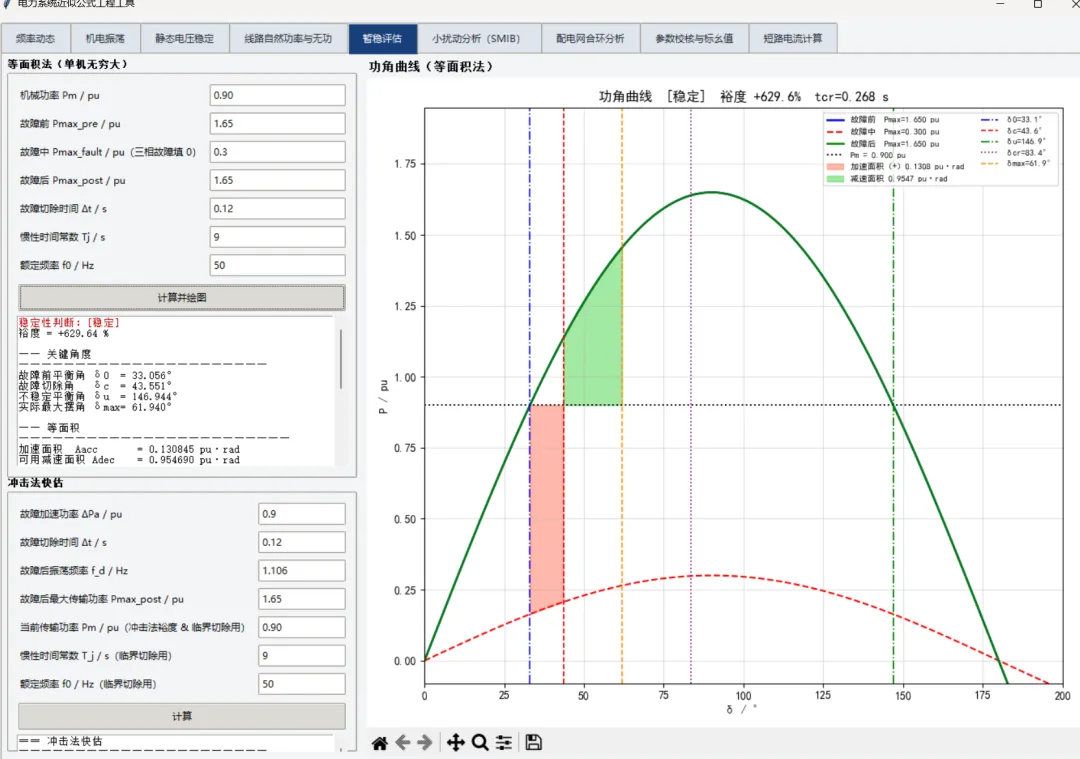Viewport: 1080px width, 759px height.
Task: Switch to the 线路自然功率与无功 tab
Action: [x=289, y=39]
